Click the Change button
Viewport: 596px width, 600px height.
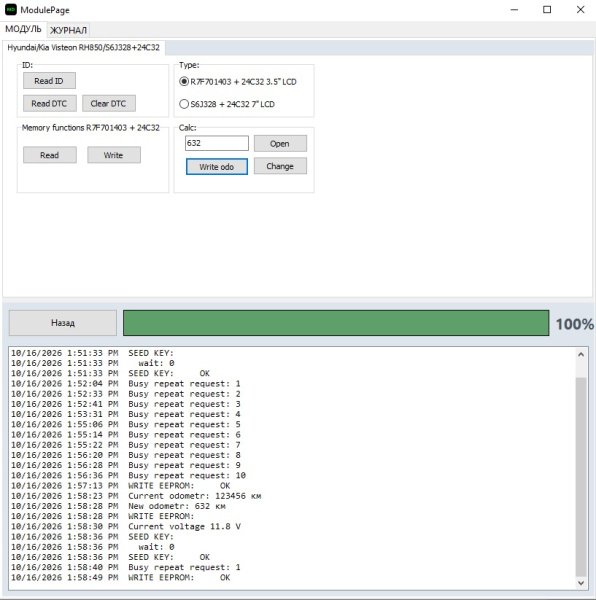280,166
